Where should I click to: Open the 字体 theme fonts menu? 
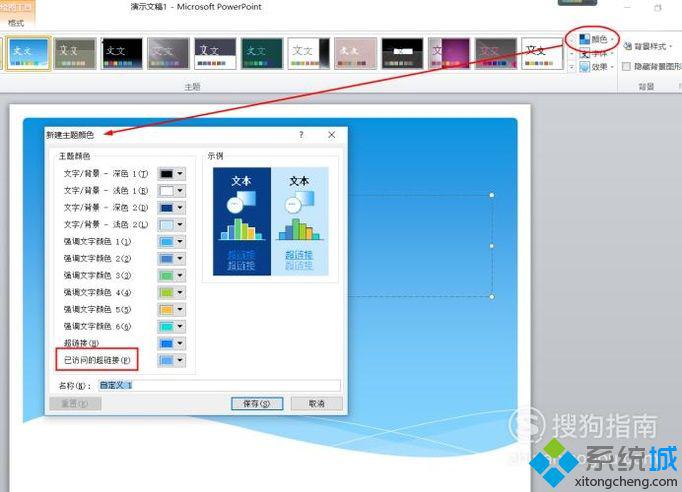597,54
